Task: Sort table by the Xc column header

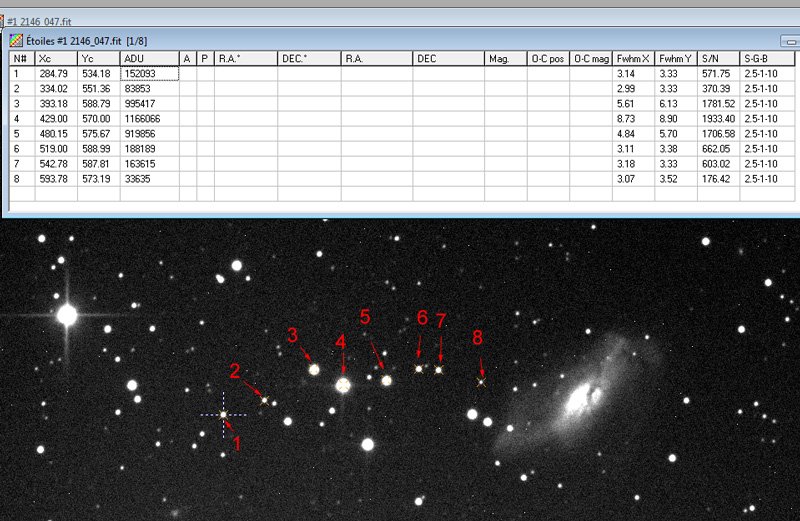Action: point(56,59)
